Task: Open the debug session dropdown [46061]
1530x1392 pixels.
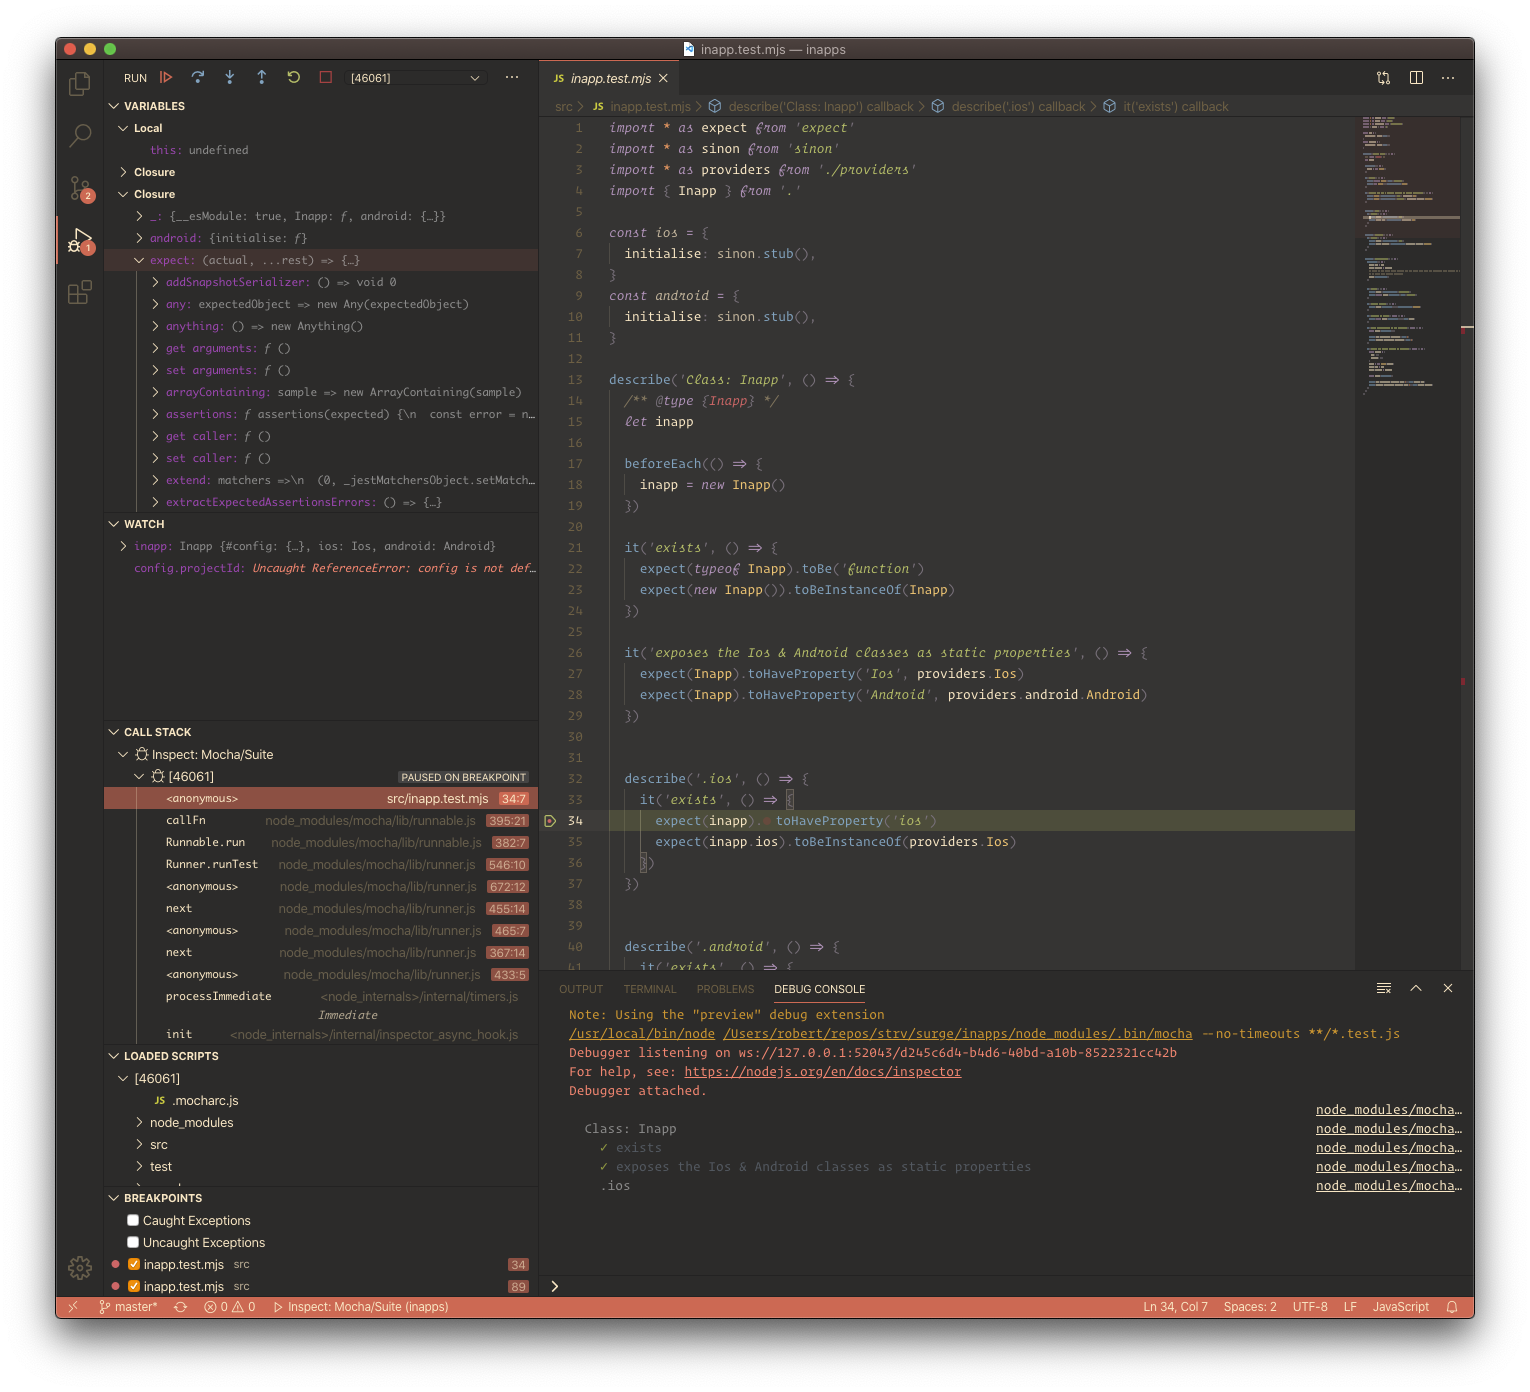Action: (415, 78)
